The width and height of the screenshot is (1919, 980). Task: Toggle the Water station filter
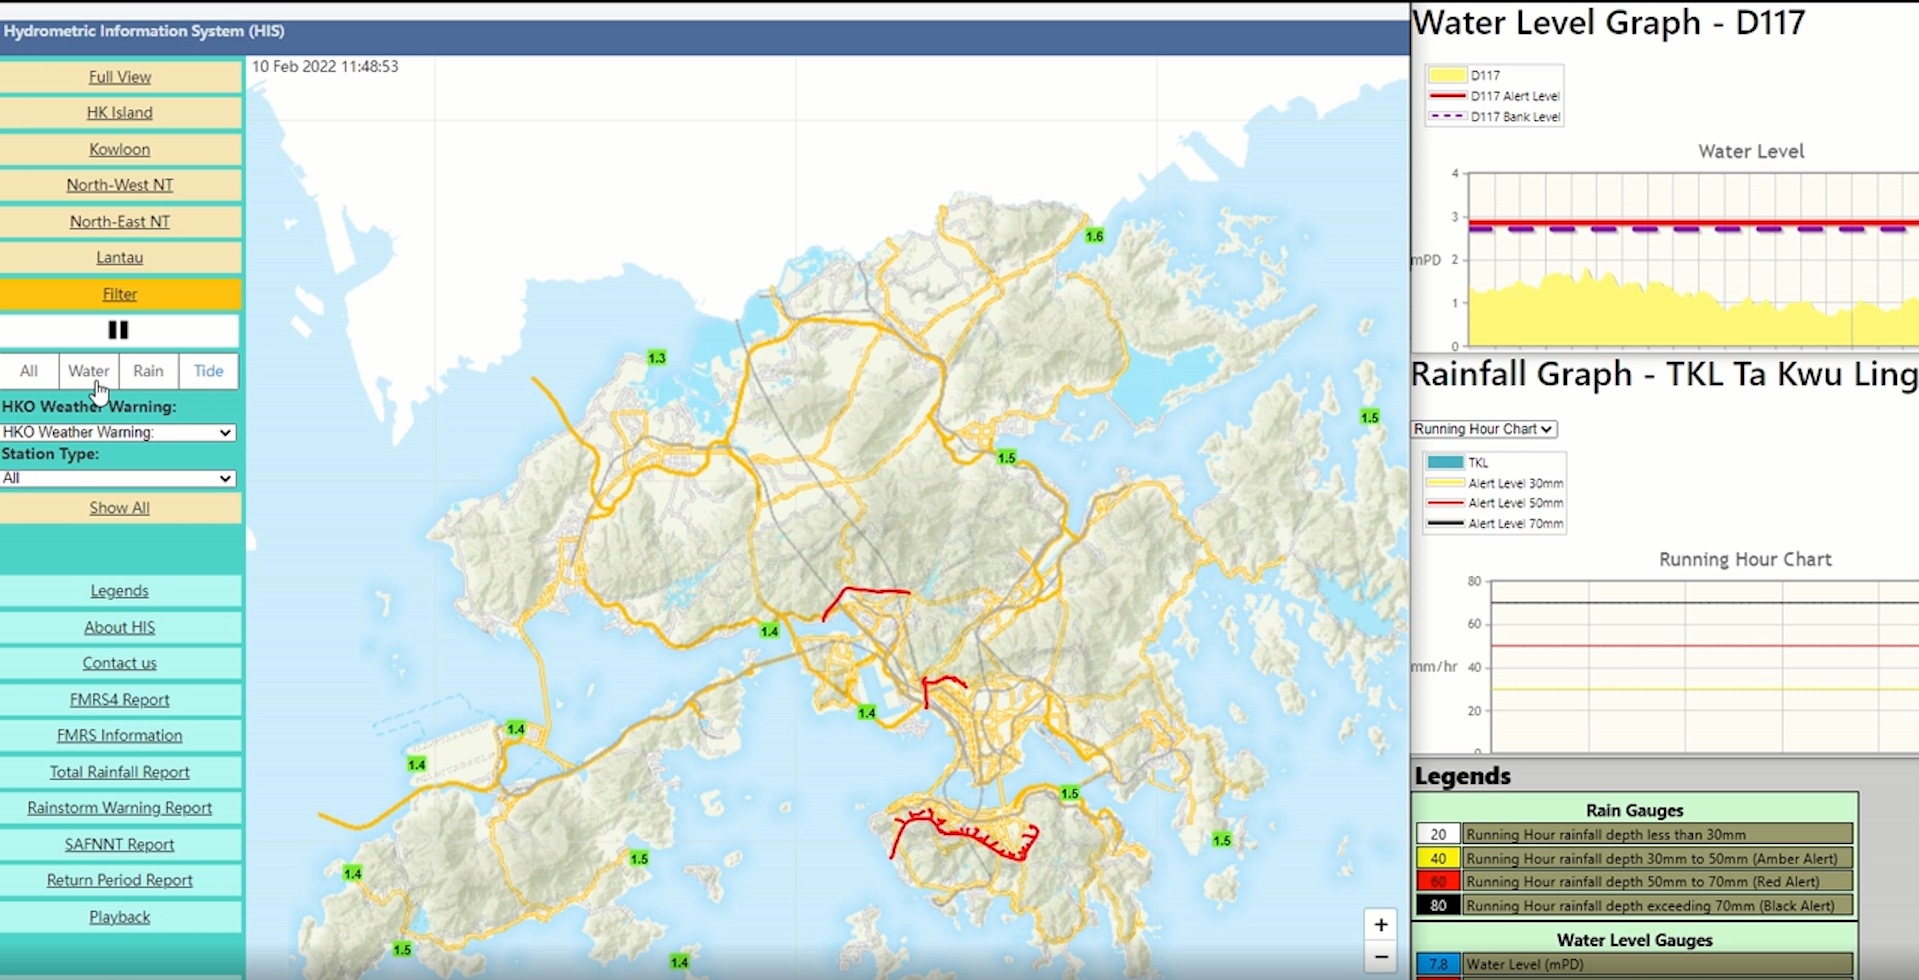click(x=88, y=371)
